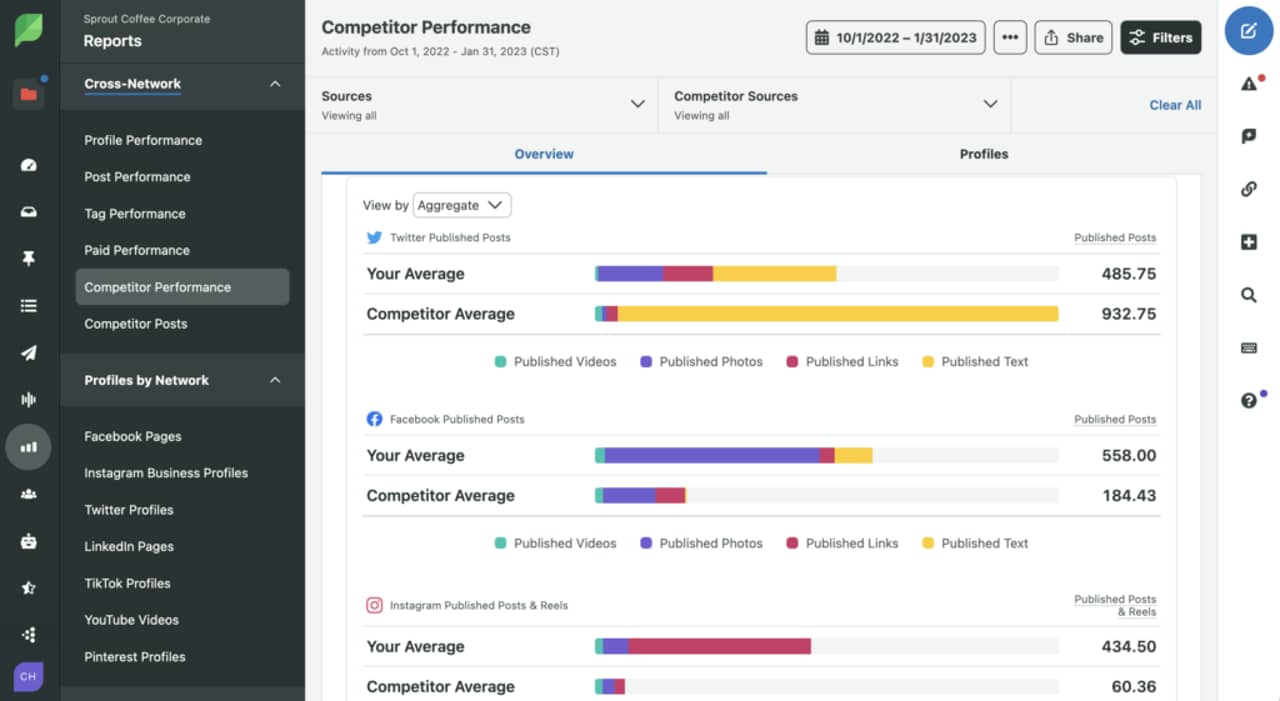Image resolution: width=1280 pixels, height=701 pixels.
Task: Click the Clear All link
Action: point(1174,105)
